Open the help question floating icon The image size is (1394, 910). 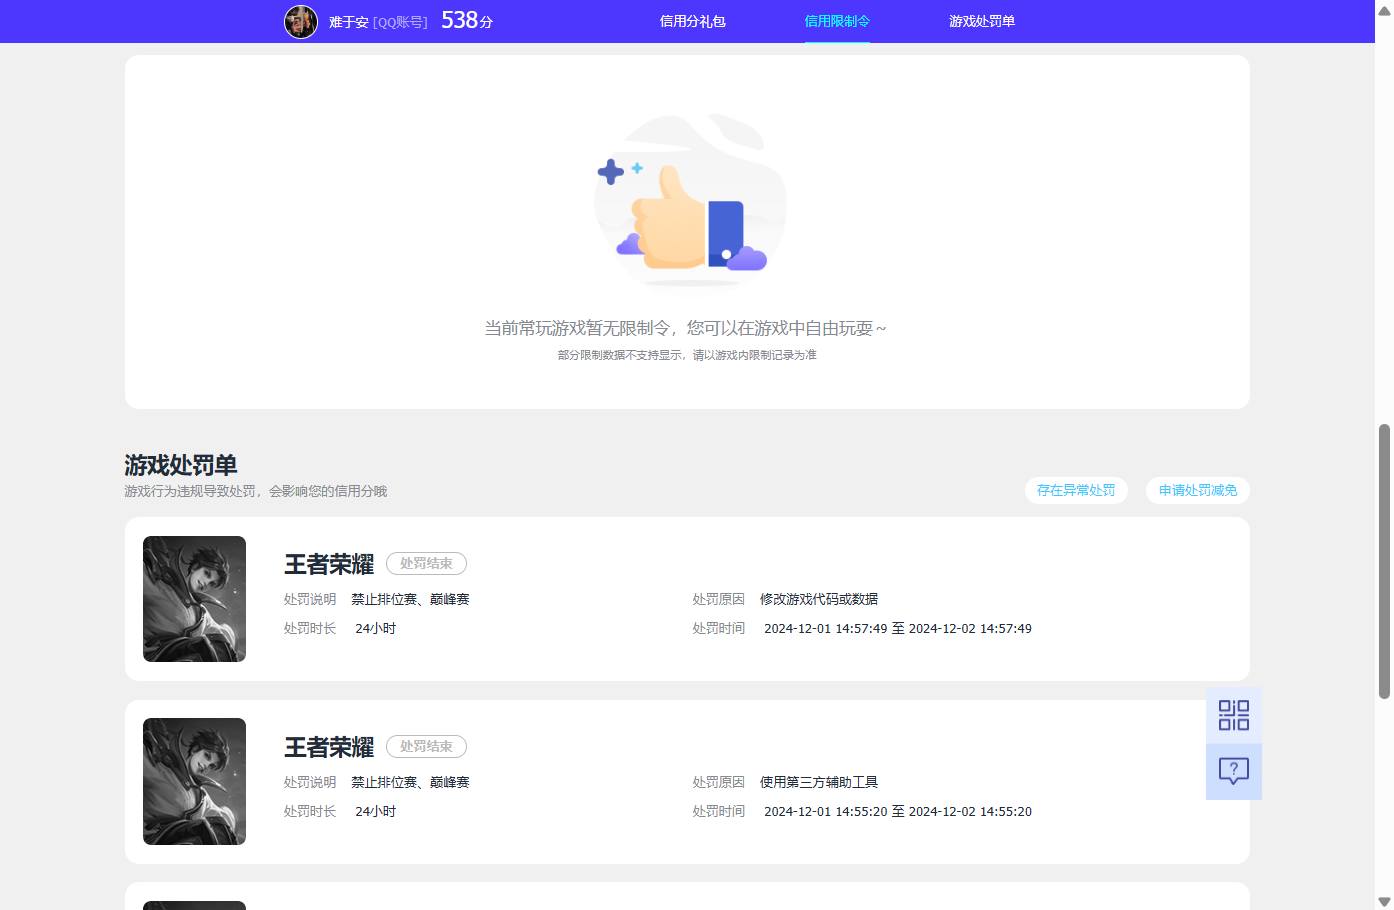pyautogui.click(x=1234, y=771)
